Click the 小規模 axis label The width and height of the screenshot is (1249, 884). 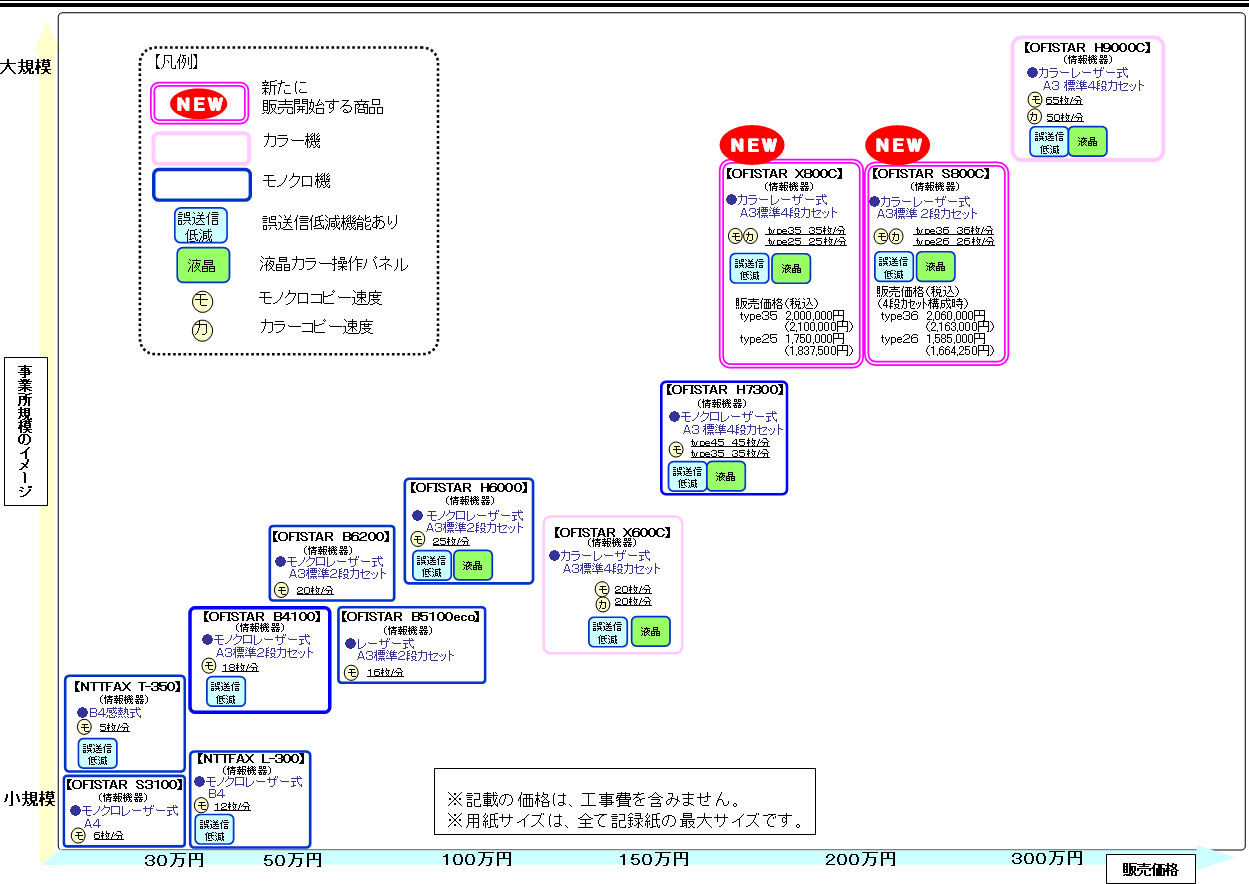28,799
